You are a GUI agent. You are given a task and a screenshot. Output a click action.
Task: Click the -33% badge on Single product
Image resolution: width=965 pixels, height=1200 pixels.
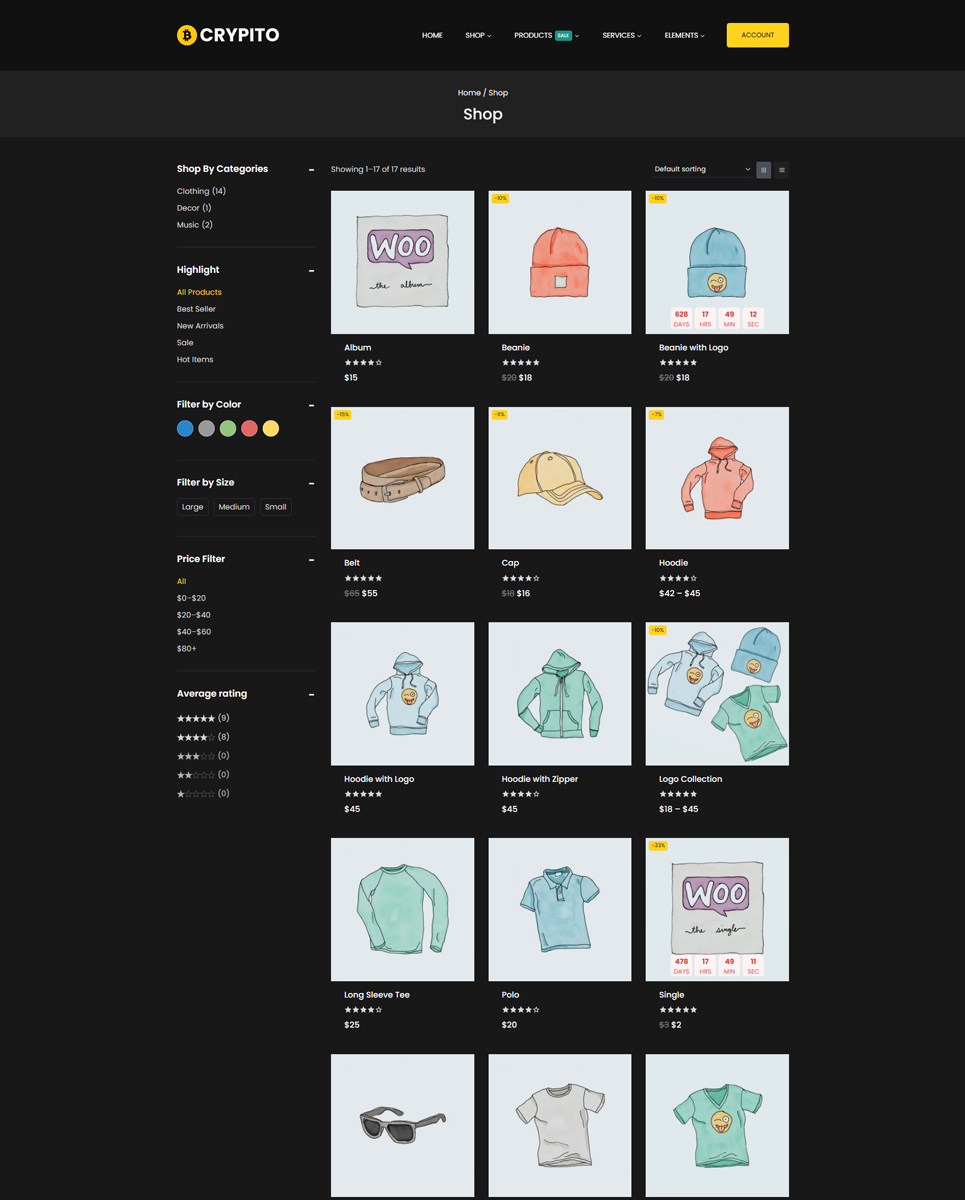pyautogui.click(x=658, y=846)
